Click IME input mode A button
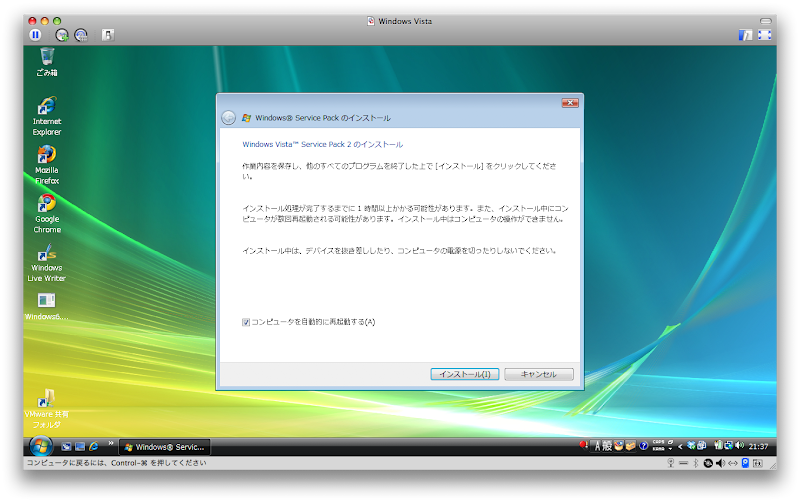800x502 pixels. (597, 446)
